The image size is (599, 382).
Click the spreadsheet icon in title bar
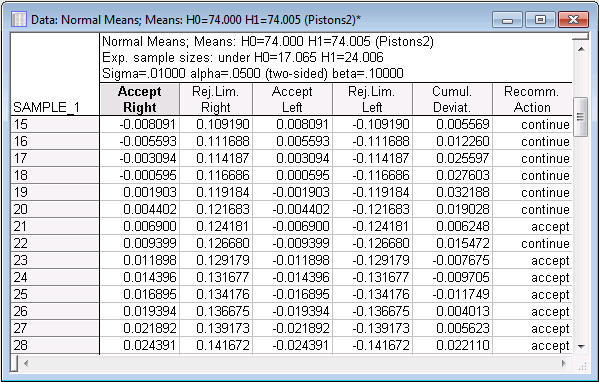tap(18, 19)
